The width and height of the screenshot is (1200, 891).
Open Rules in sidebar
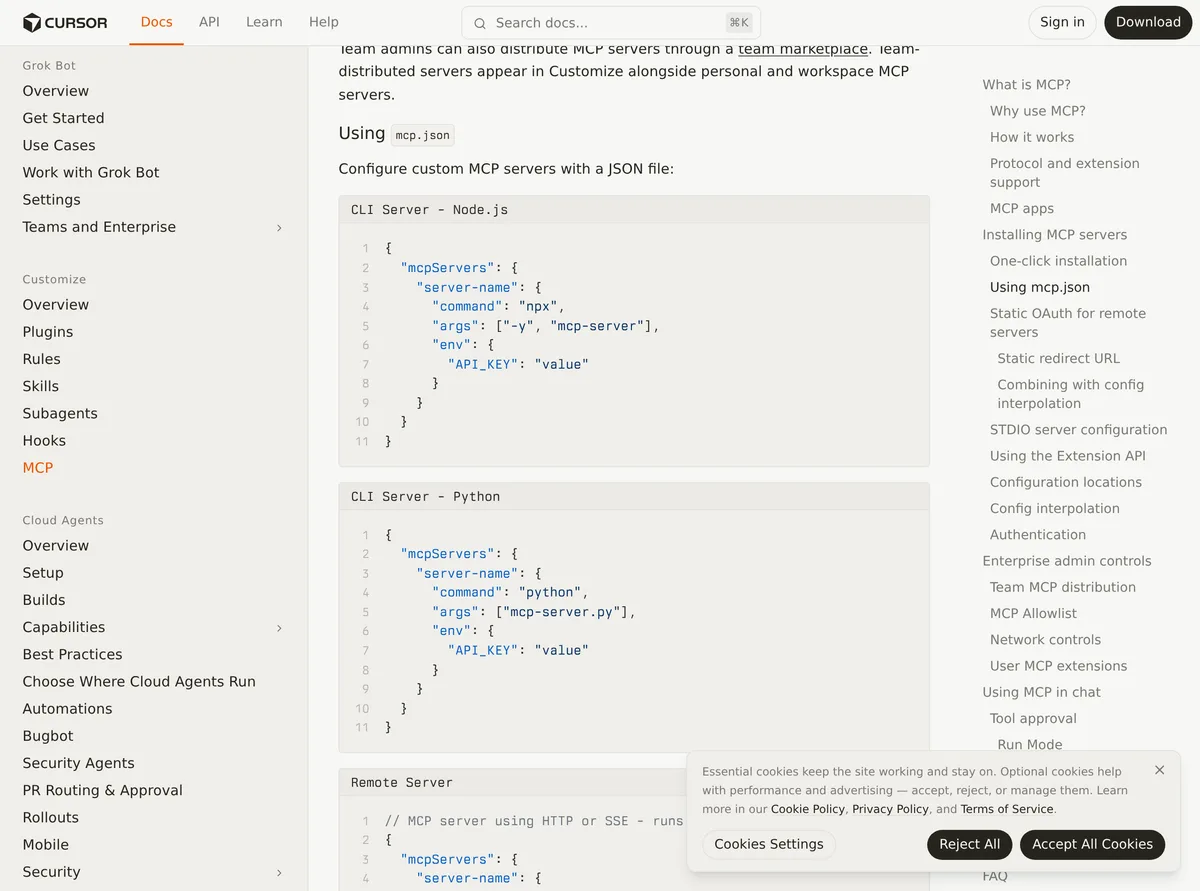point(42,359)
